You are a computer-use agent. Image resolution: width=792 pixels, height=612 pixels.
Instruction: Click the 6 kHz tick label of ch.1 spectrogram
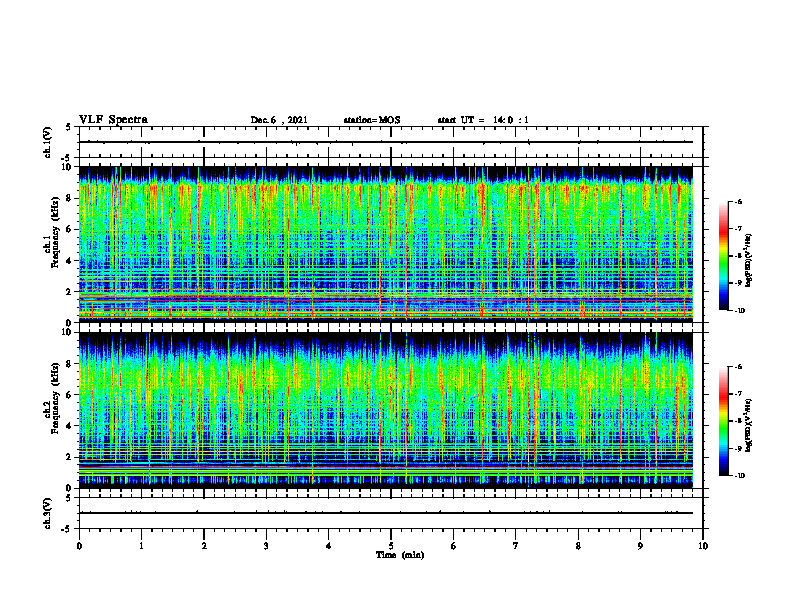click(69, 229)
